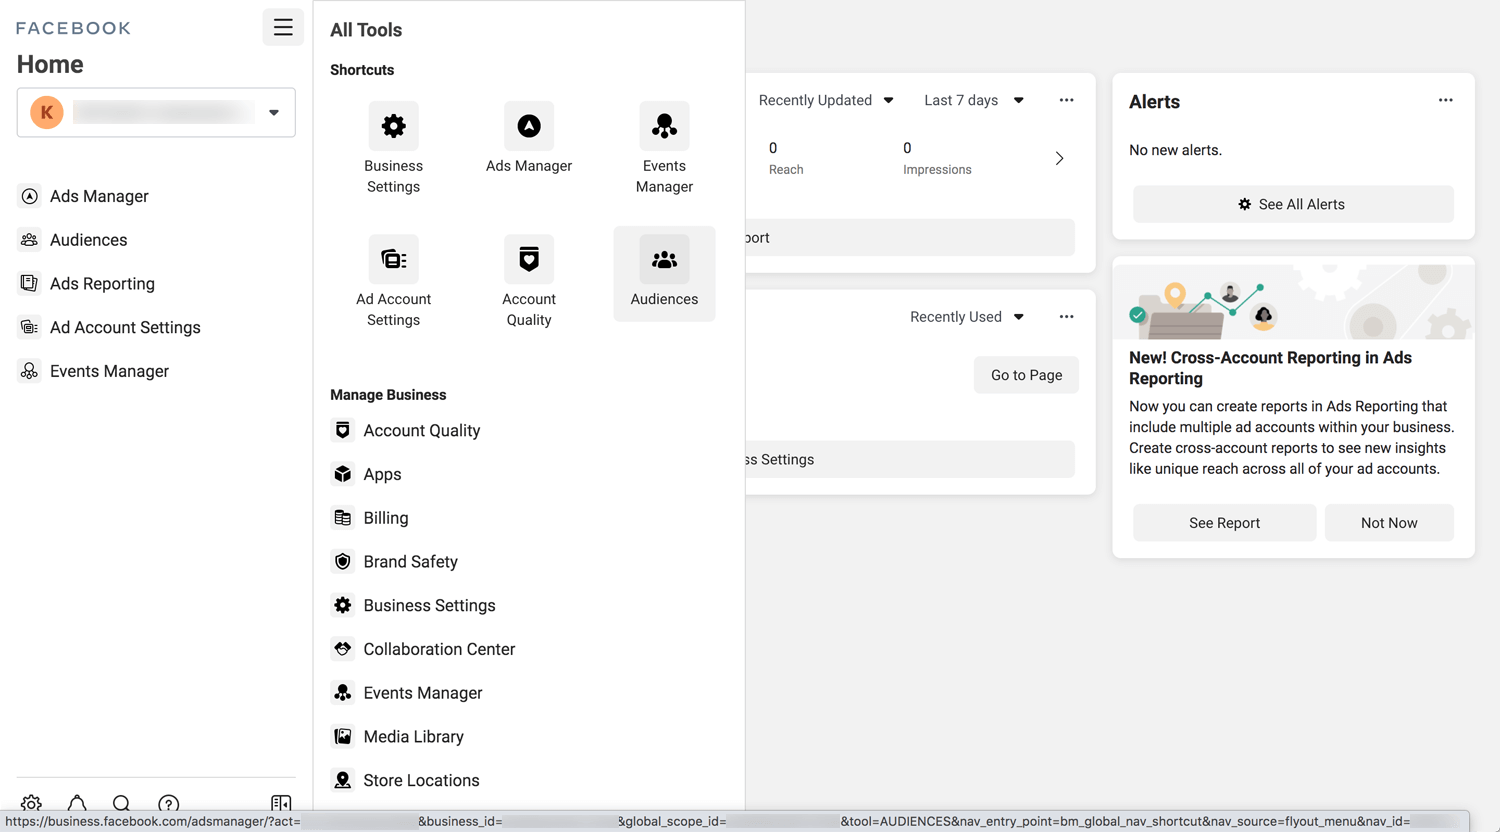Click the search magnifier icon in sidebar
This screenshot has height=832, width=1500.
coord(121,803)
